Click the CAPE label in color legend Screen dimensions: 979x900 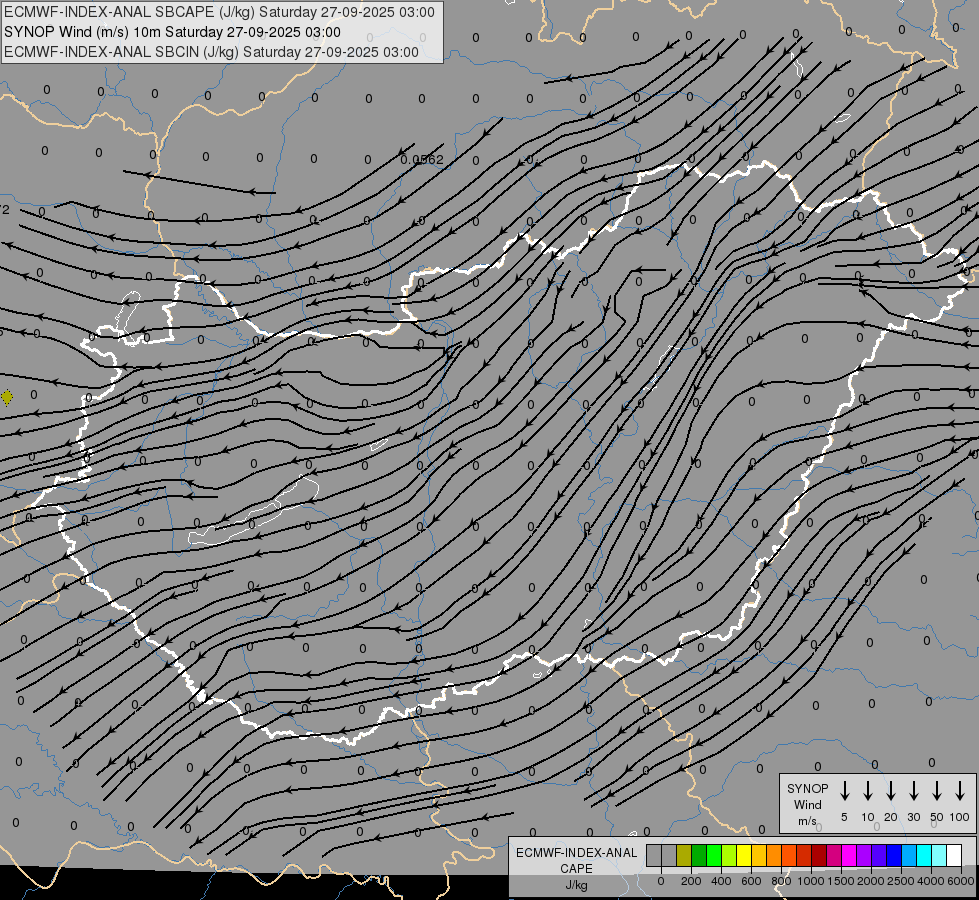point(576,869)
